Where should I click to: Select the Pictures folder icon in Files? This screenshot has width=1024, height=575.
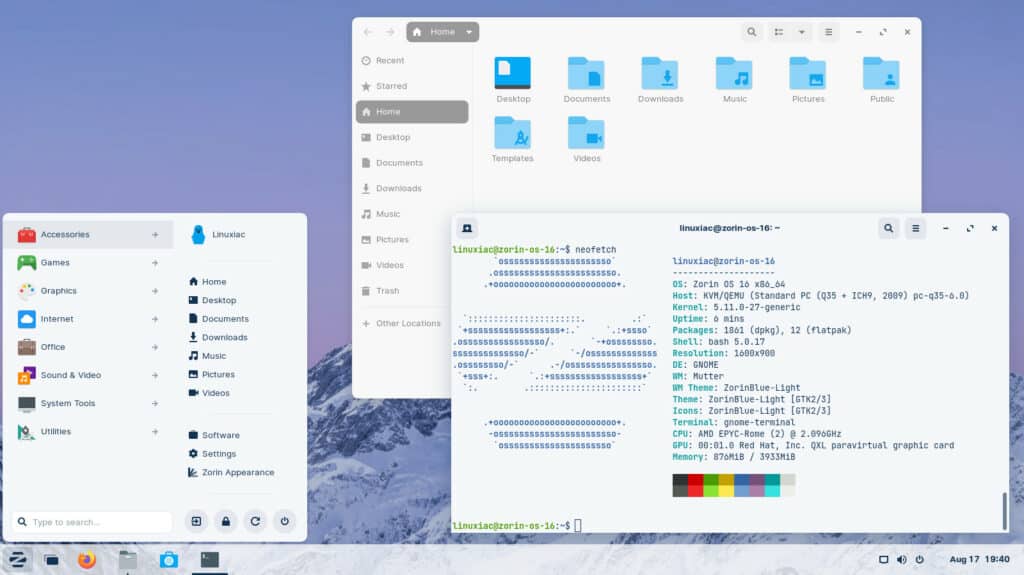coord(808,73)
